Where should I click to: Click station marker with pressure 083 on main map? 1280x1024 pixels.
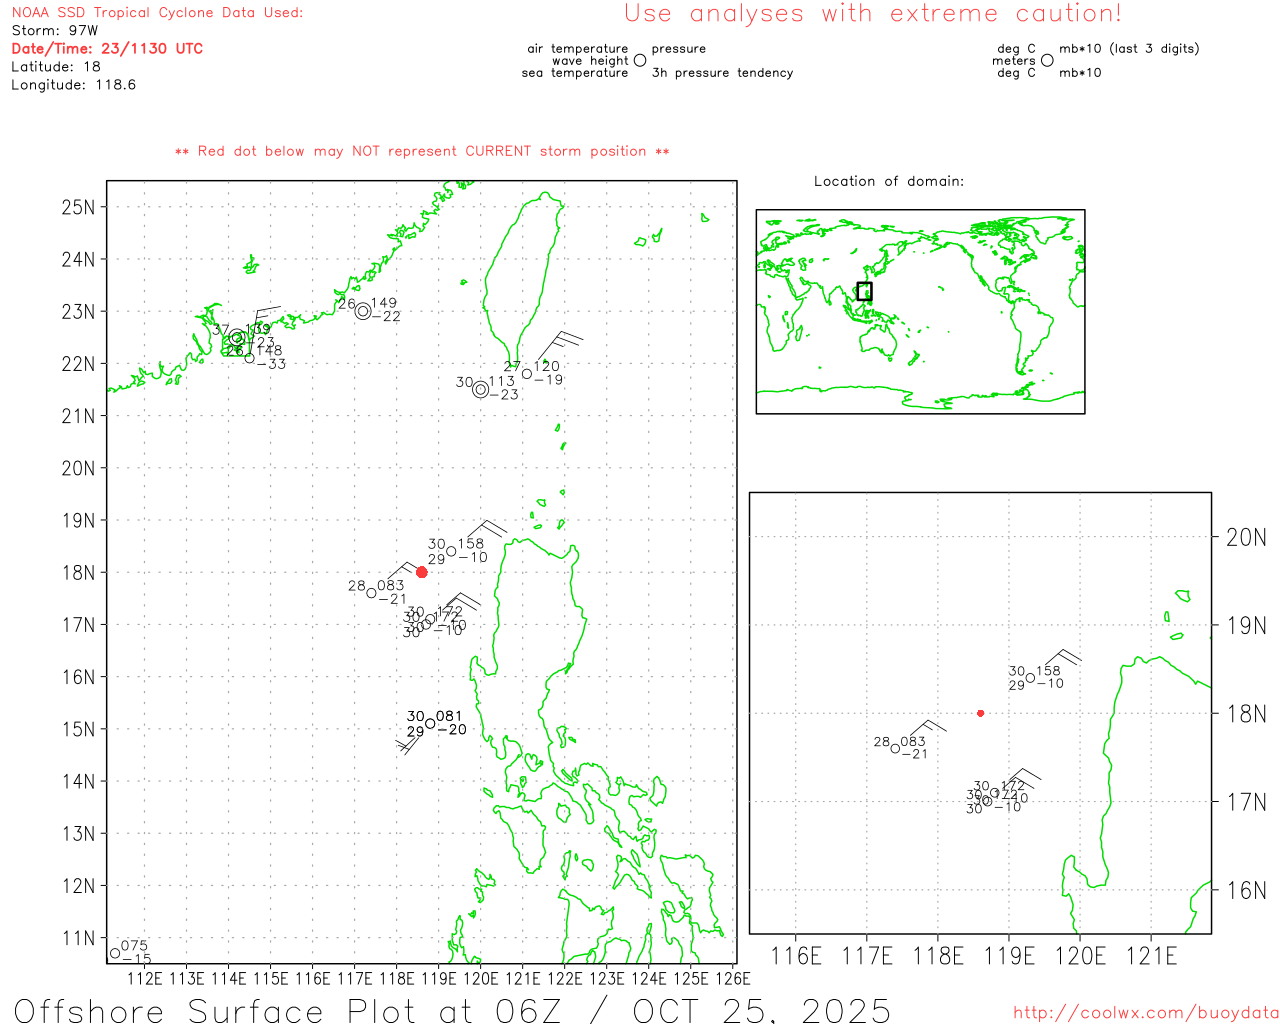click(372, 593)
